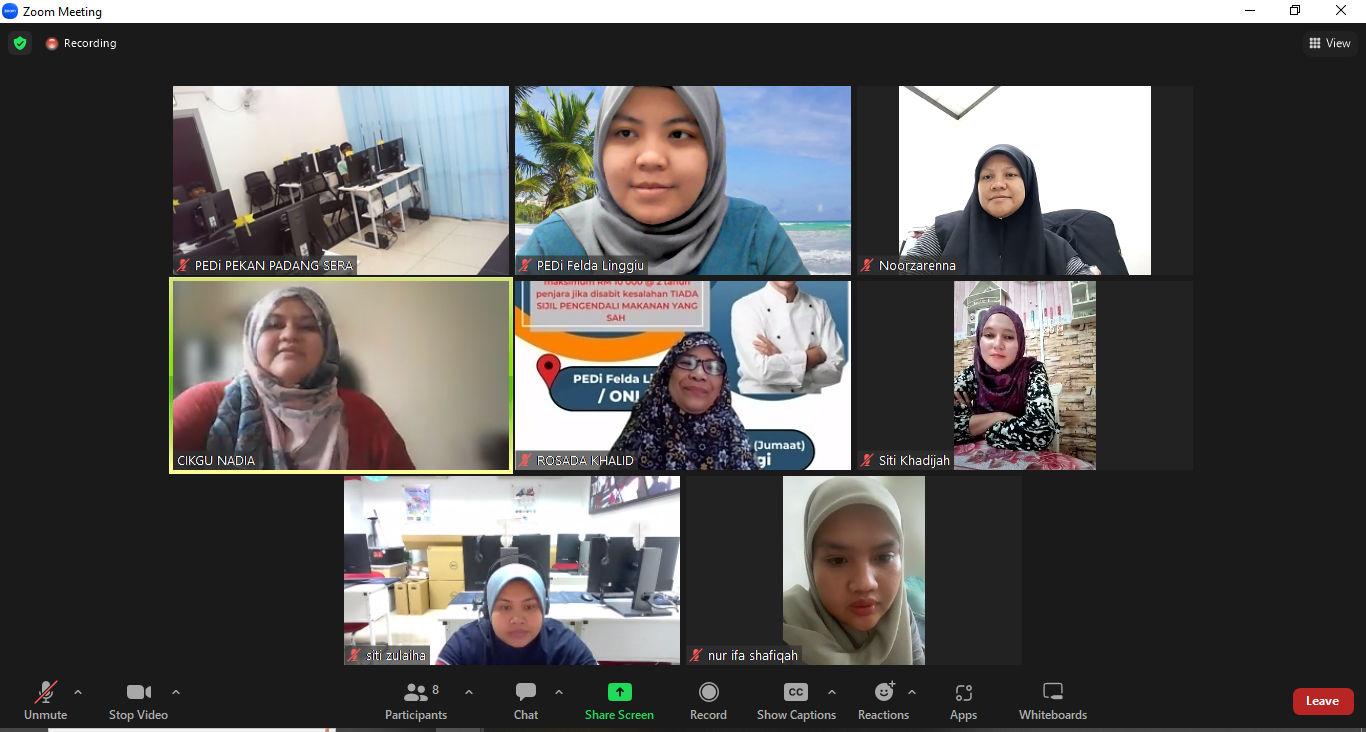Open the Apps panel
The height and width of the screenshot is (732, 1366).
[x=963, y=693]
